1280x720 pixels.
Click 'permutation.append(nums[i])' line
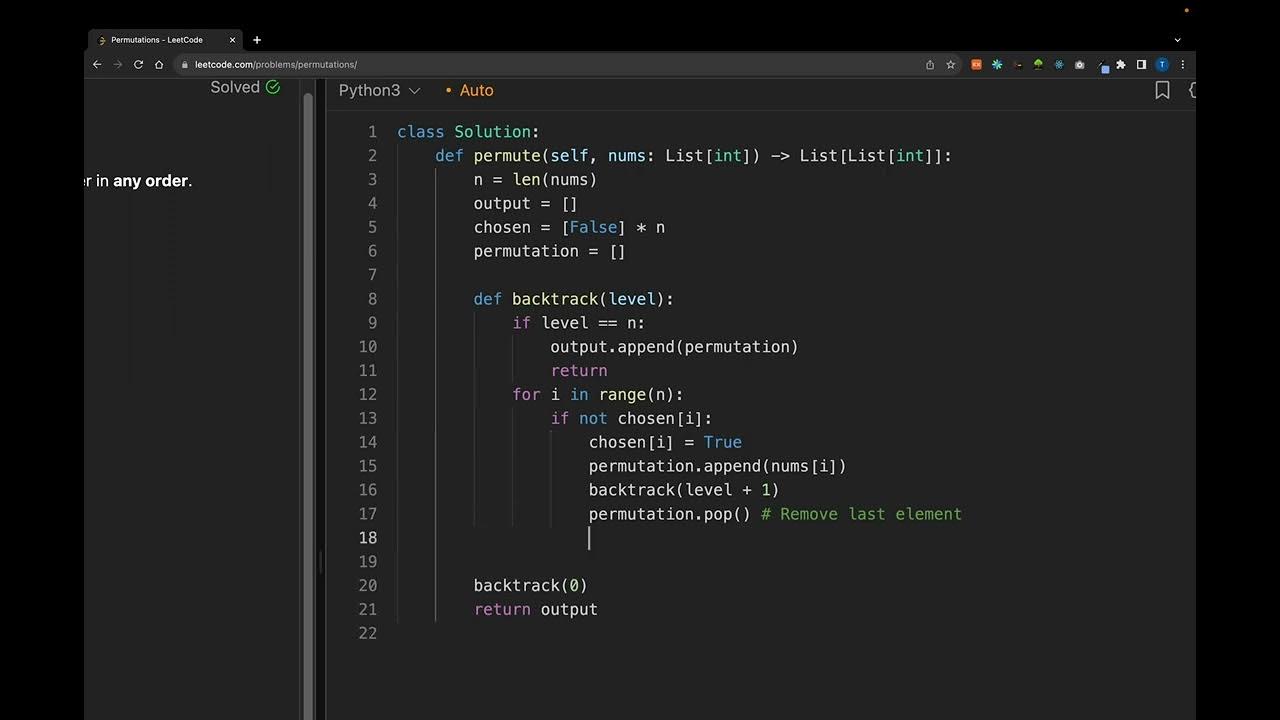pos(717,466)
